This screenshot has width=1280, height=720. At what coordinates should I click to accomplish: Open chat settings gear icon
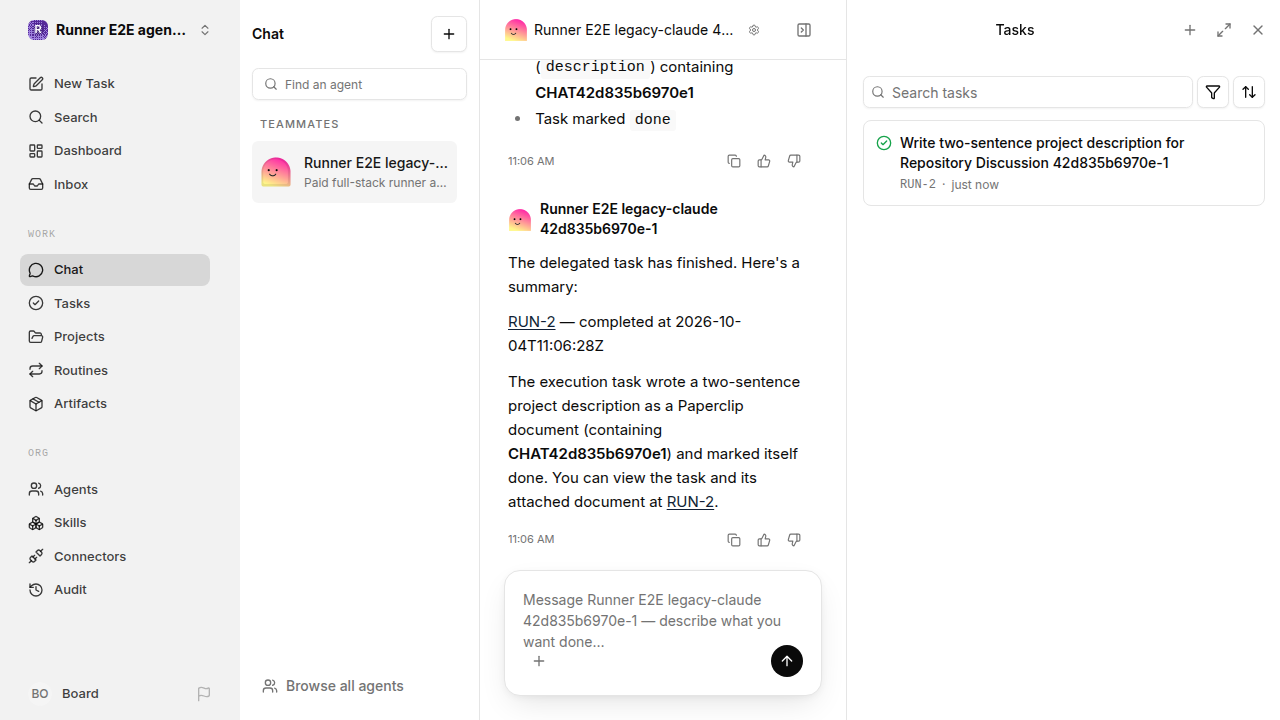754,30
